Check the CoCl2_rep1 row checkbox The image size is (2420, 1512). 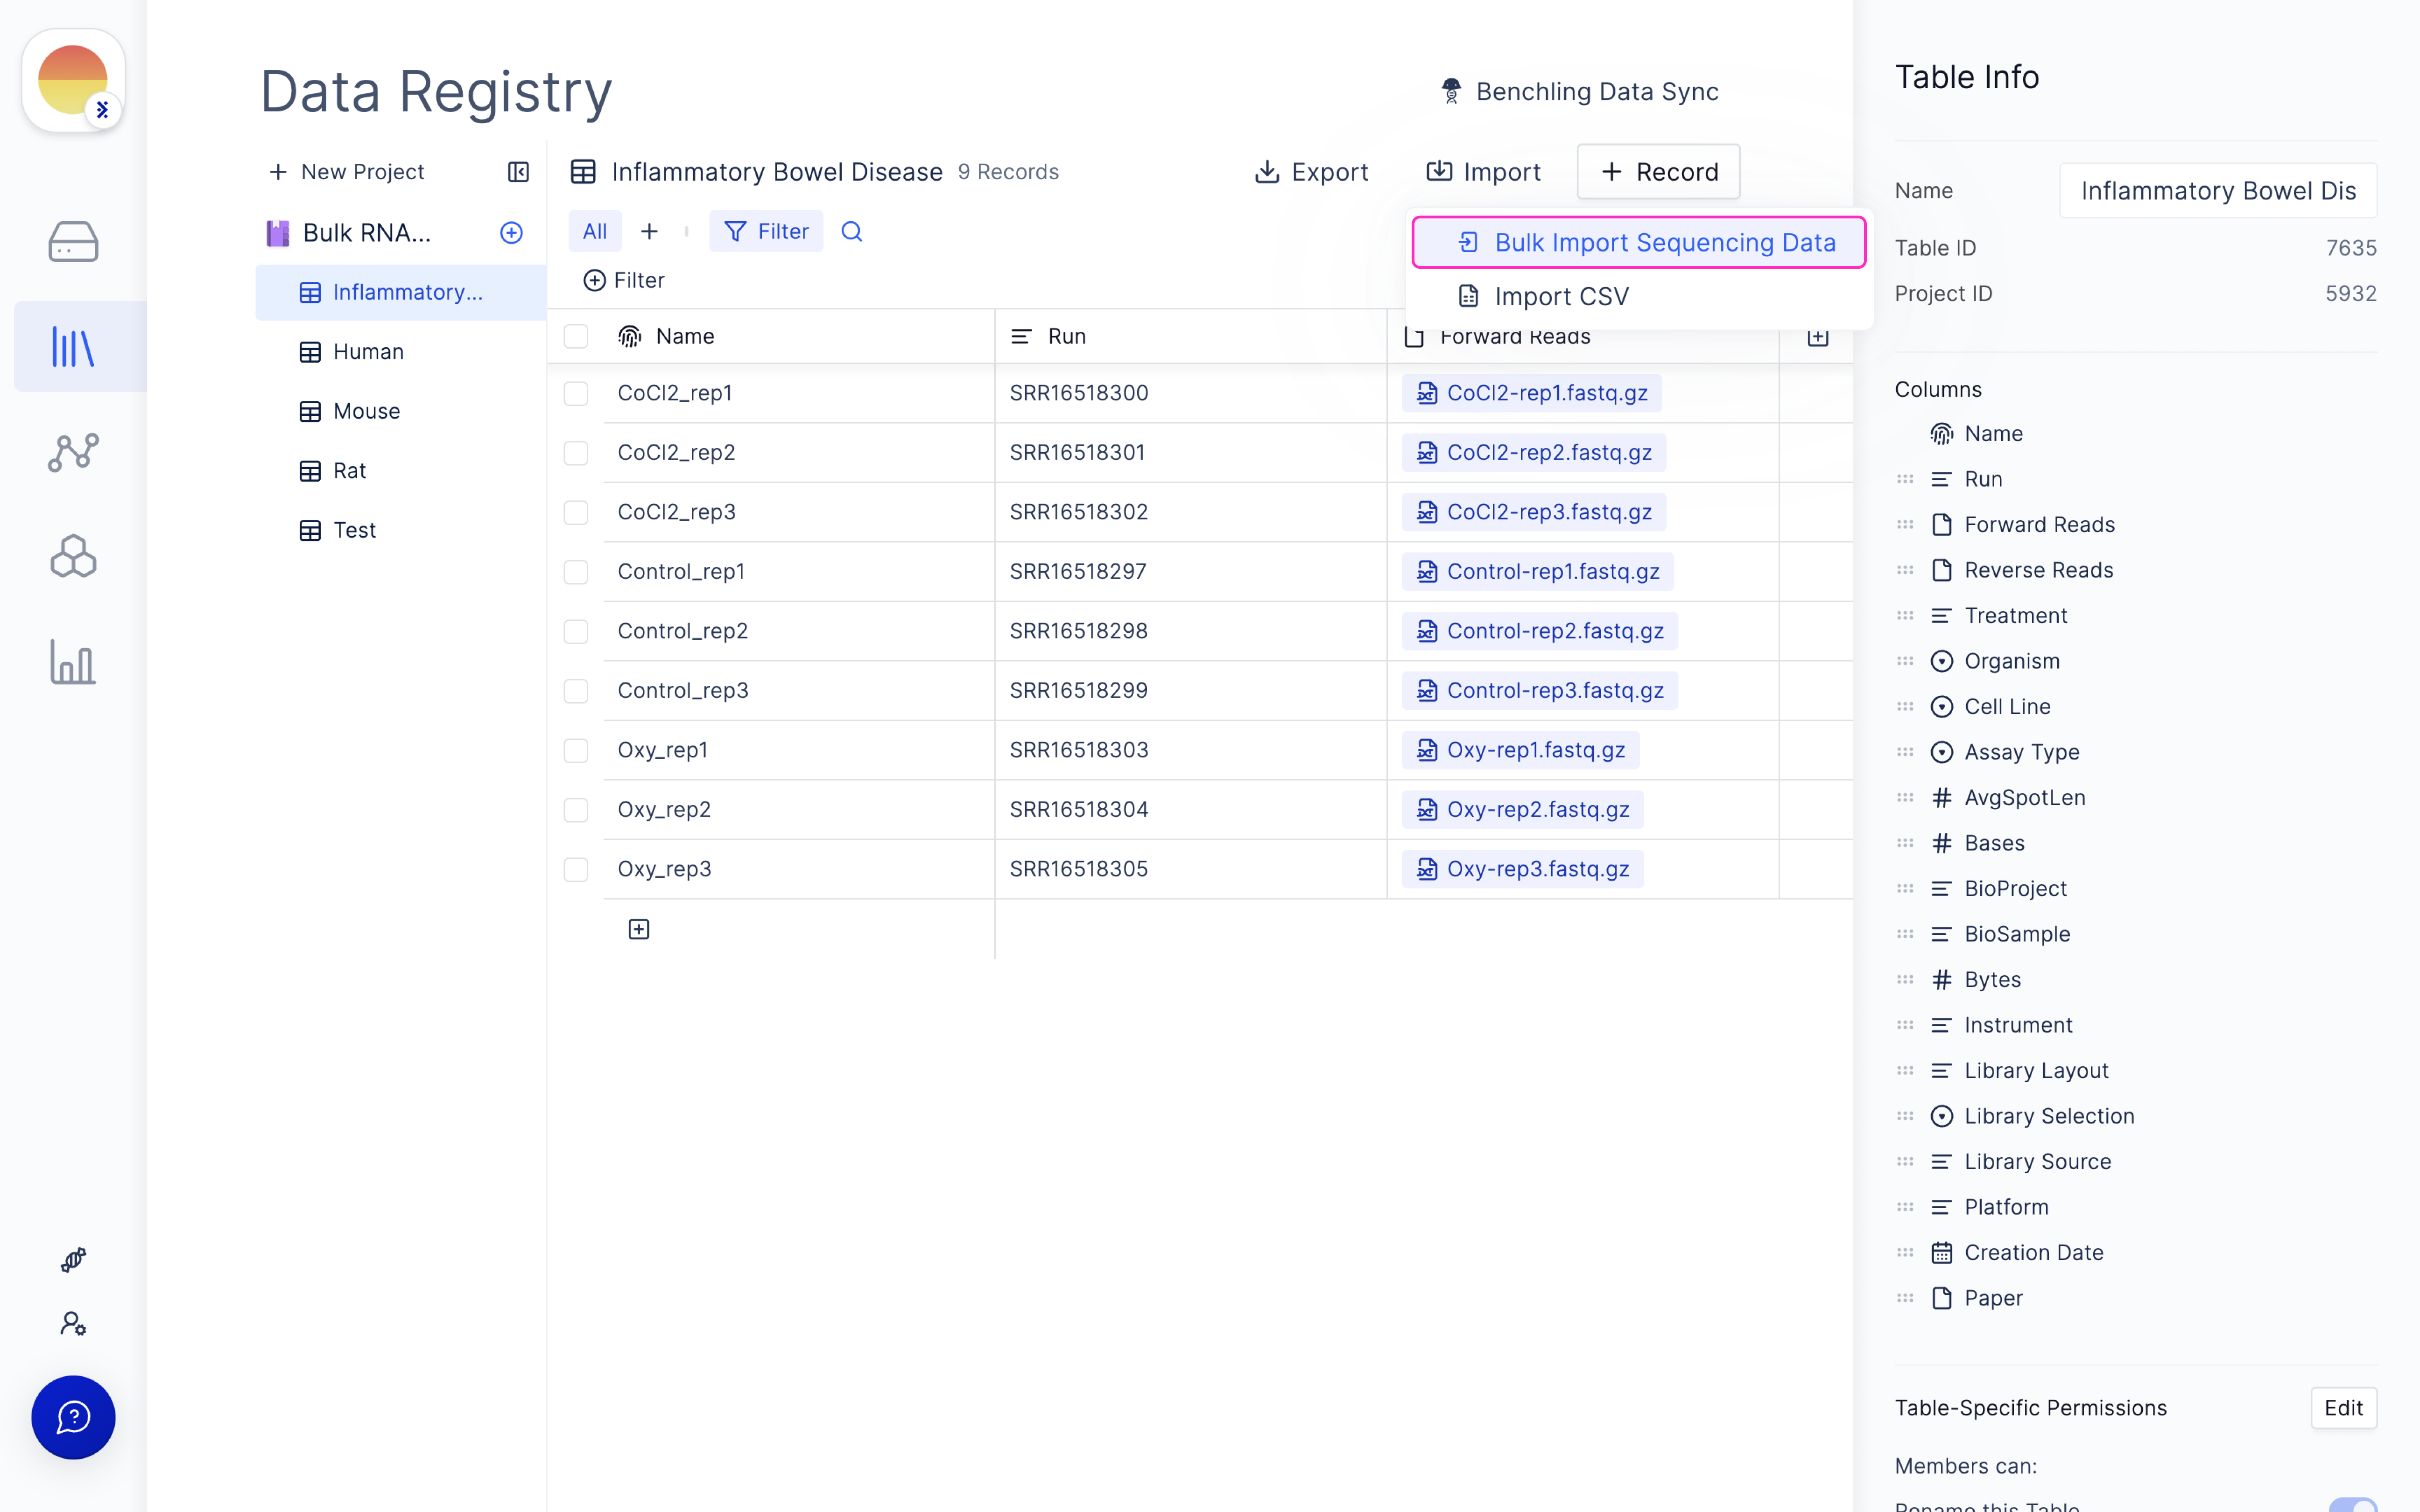click(x=576, y=393)
